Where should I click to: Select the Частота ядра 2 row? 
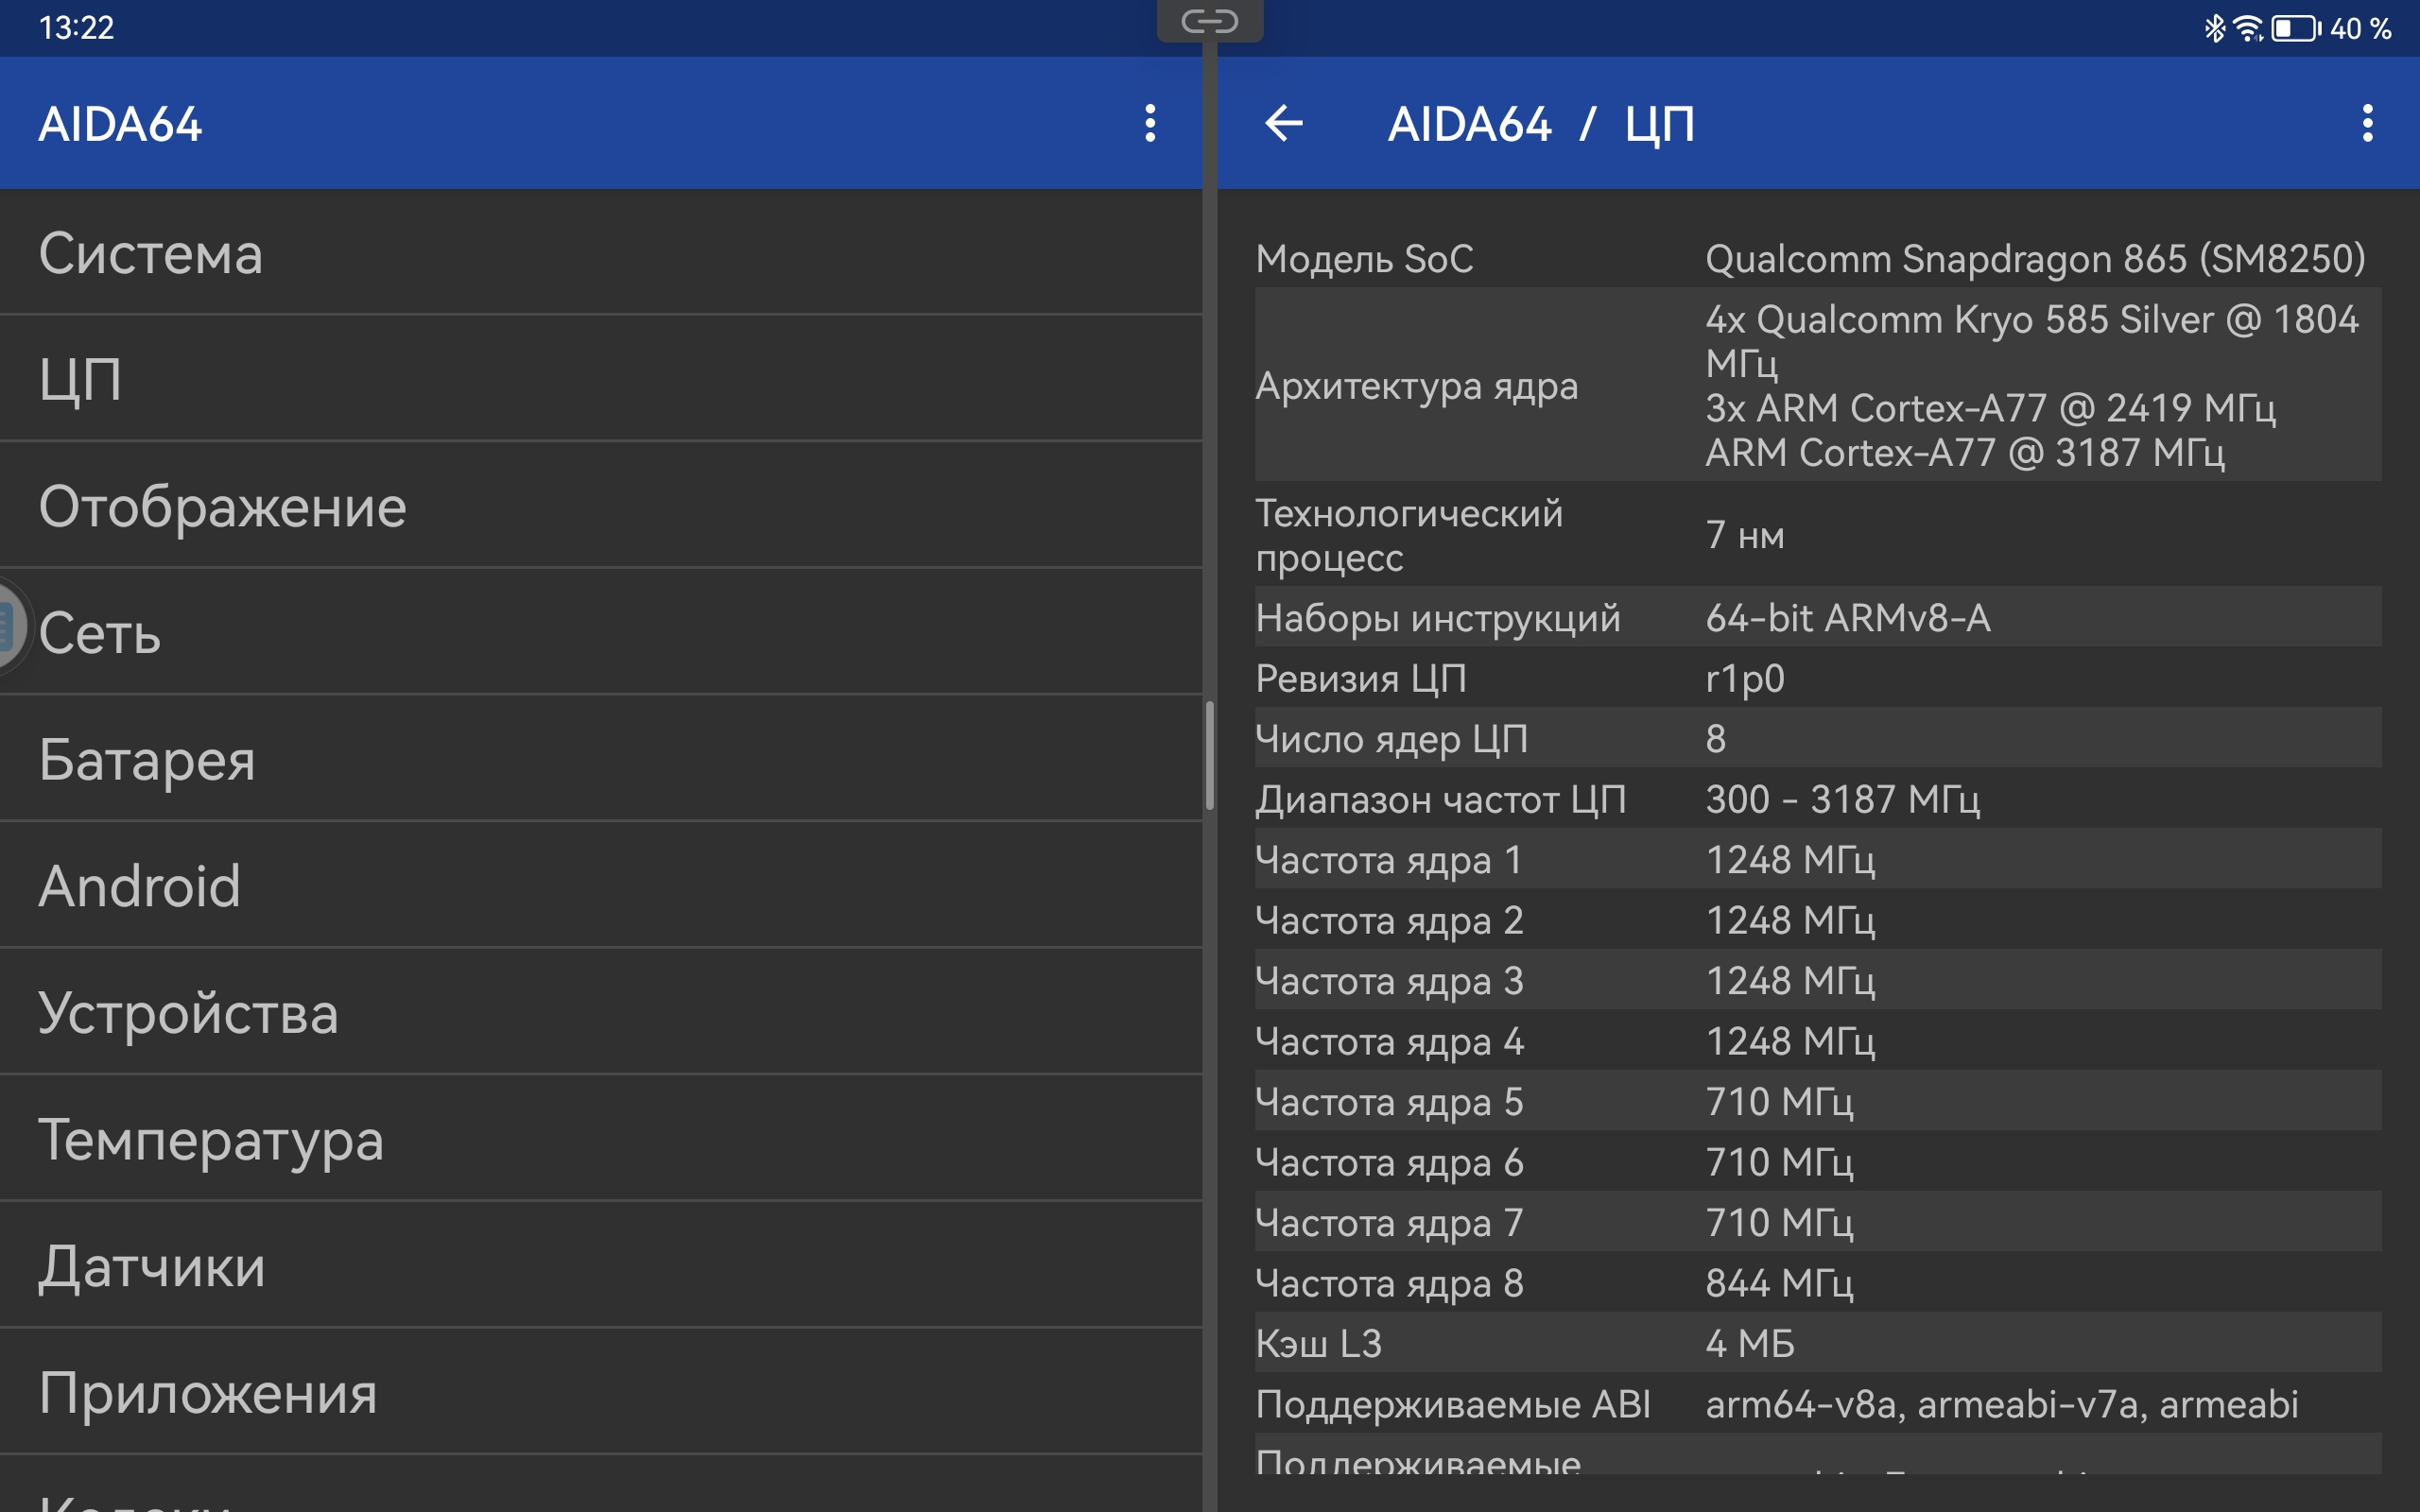[1818, 920]
